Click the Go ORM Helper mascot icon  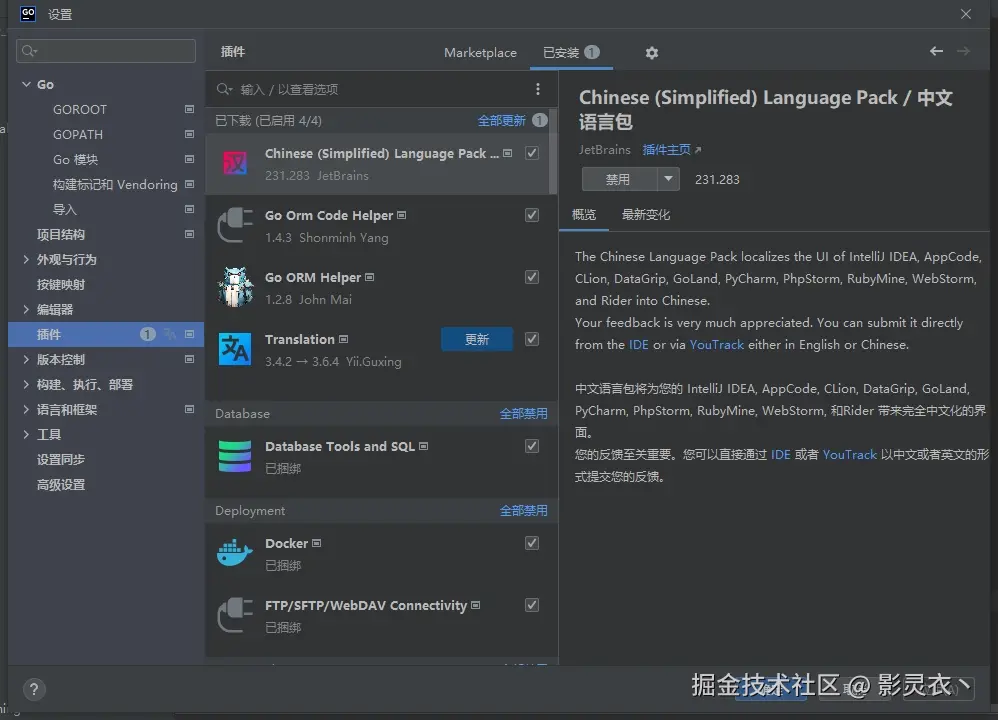pyautogui.click(x=235, y=287)
